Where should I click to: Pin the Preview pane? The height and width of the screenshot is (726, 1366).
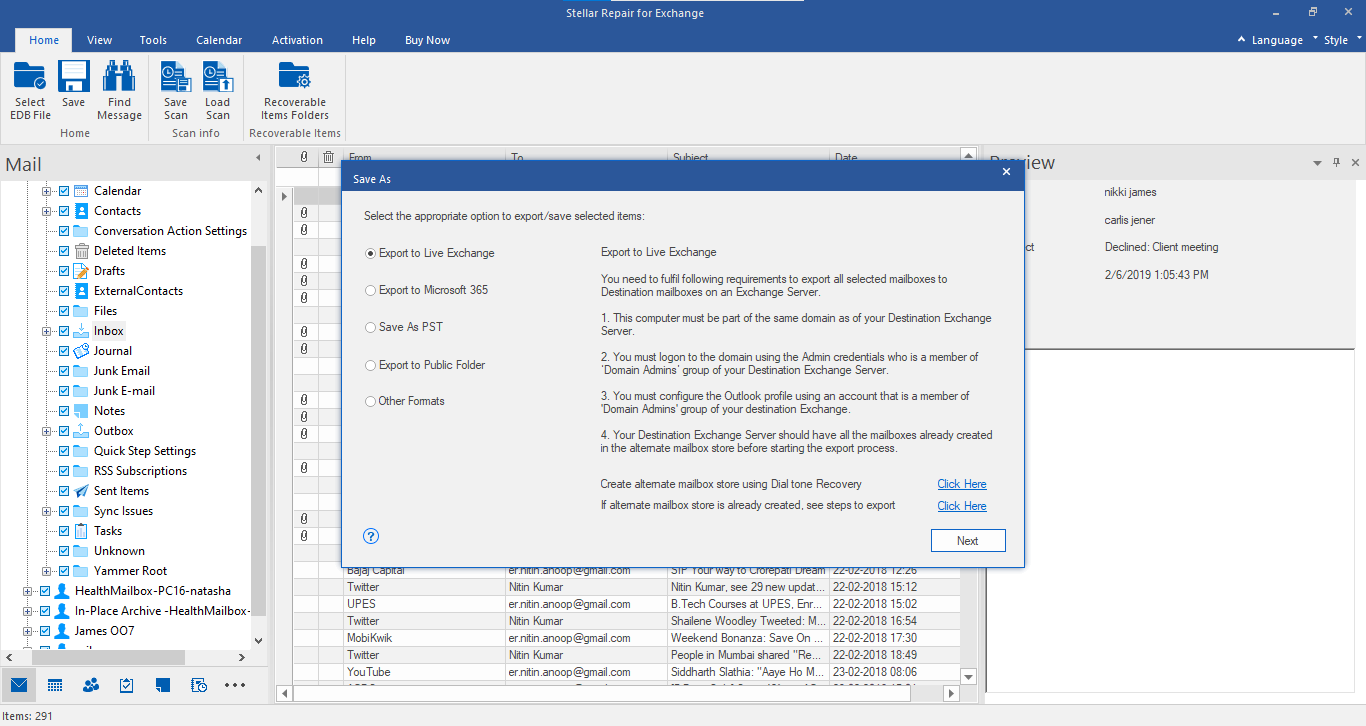1337,162
